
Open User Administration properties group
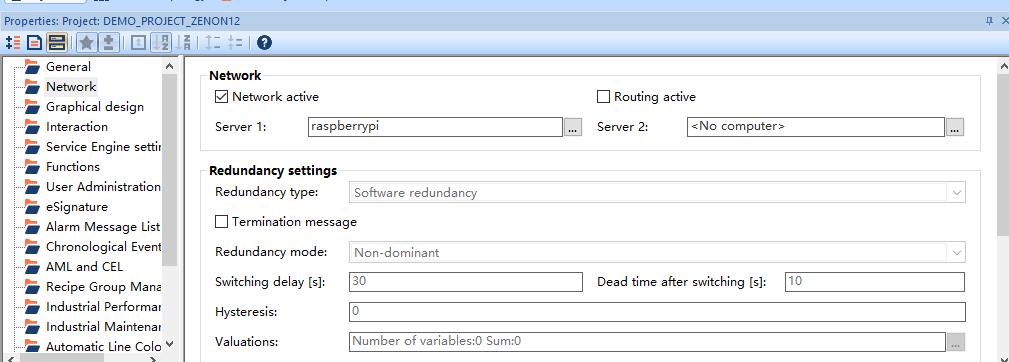(x=103, y=186)
